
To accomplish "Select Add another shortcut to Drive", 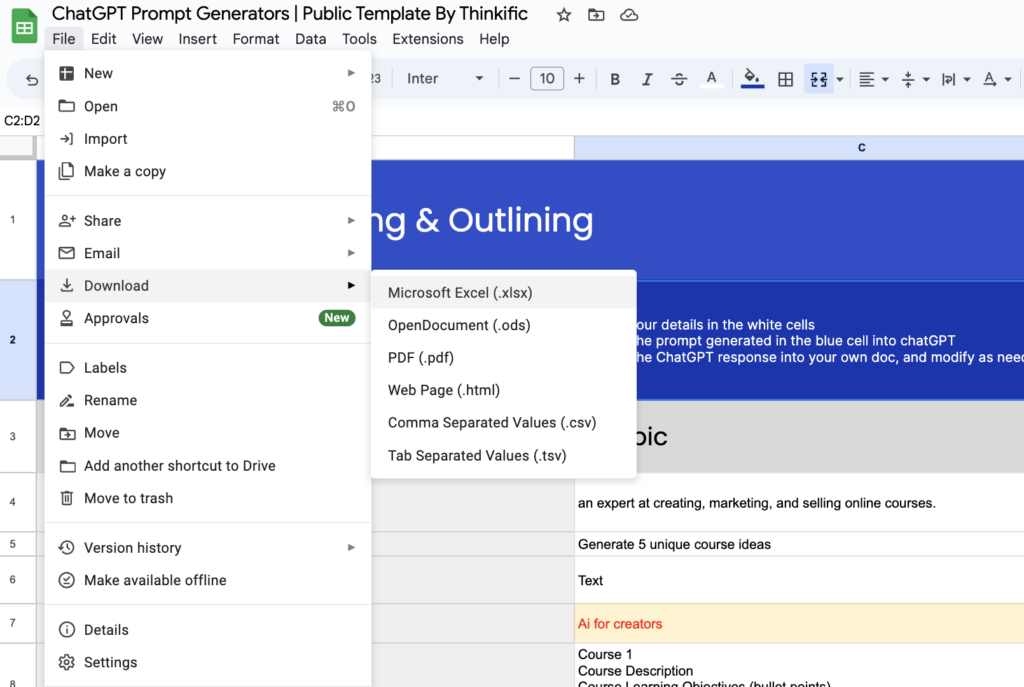I will pyautogui.click(x=208, y=466).
